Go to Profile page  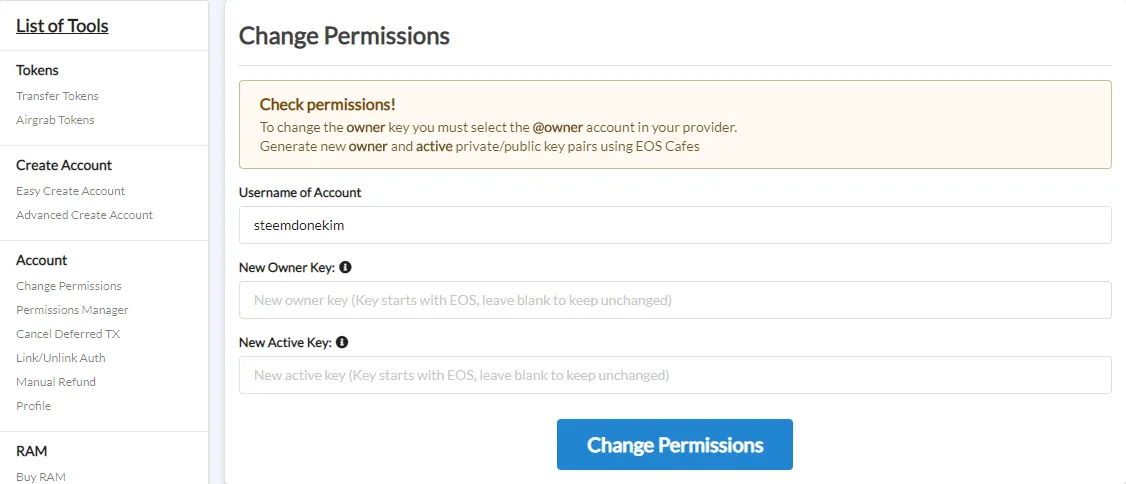34,406
